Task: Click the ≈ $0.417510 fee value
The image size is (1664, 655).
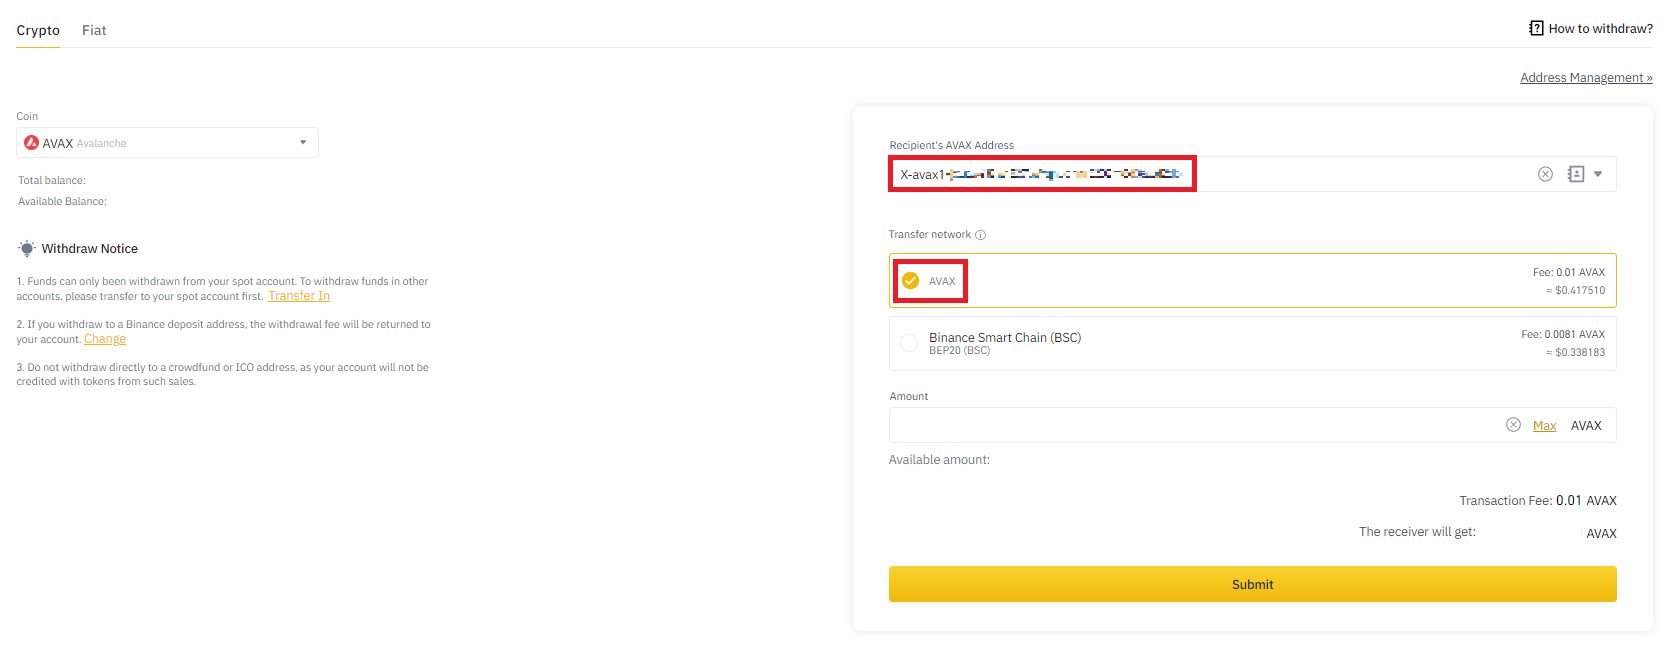Action: point(1575,291)
